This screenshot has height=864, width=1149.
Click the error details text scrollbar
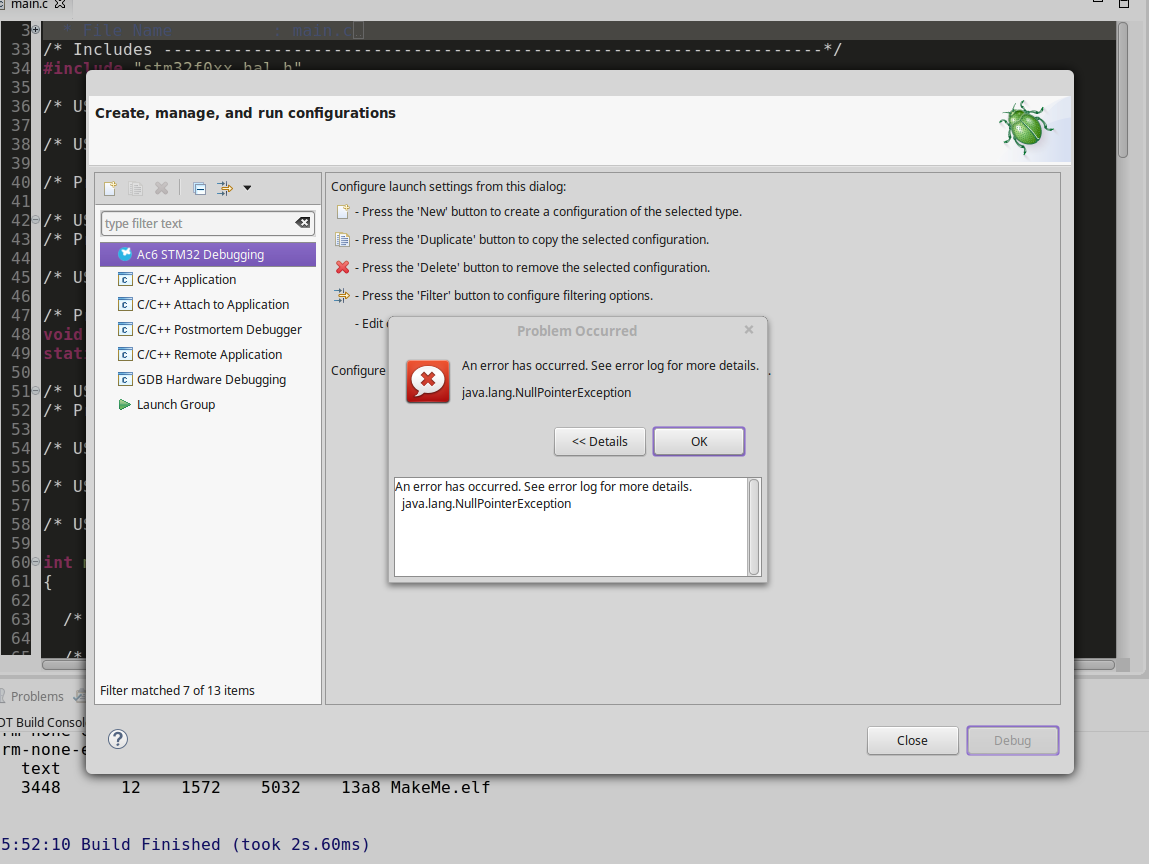754,526
